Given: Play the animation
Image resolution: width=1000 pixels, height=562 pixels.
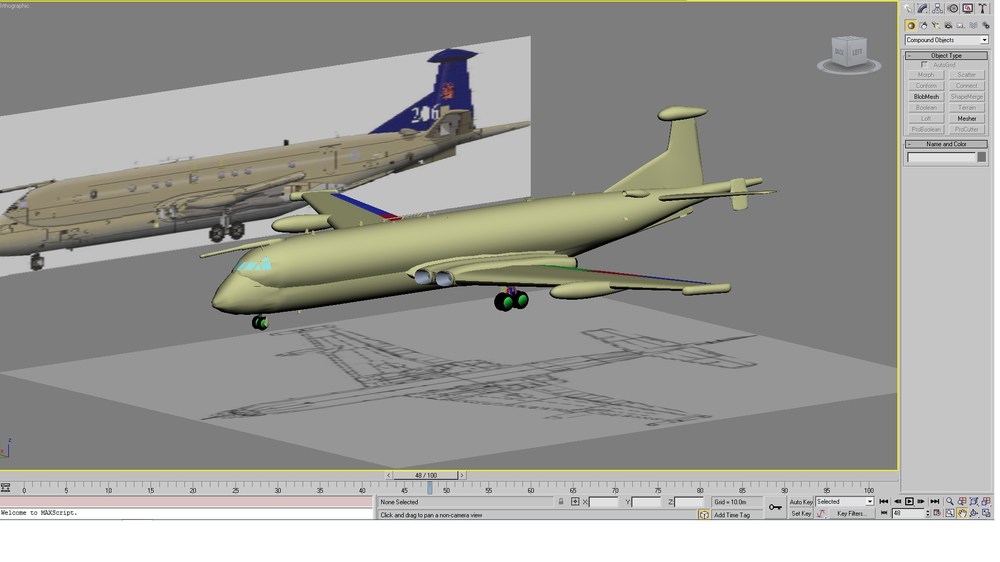Looking at the screenshot, I should [x=909, y=502].
